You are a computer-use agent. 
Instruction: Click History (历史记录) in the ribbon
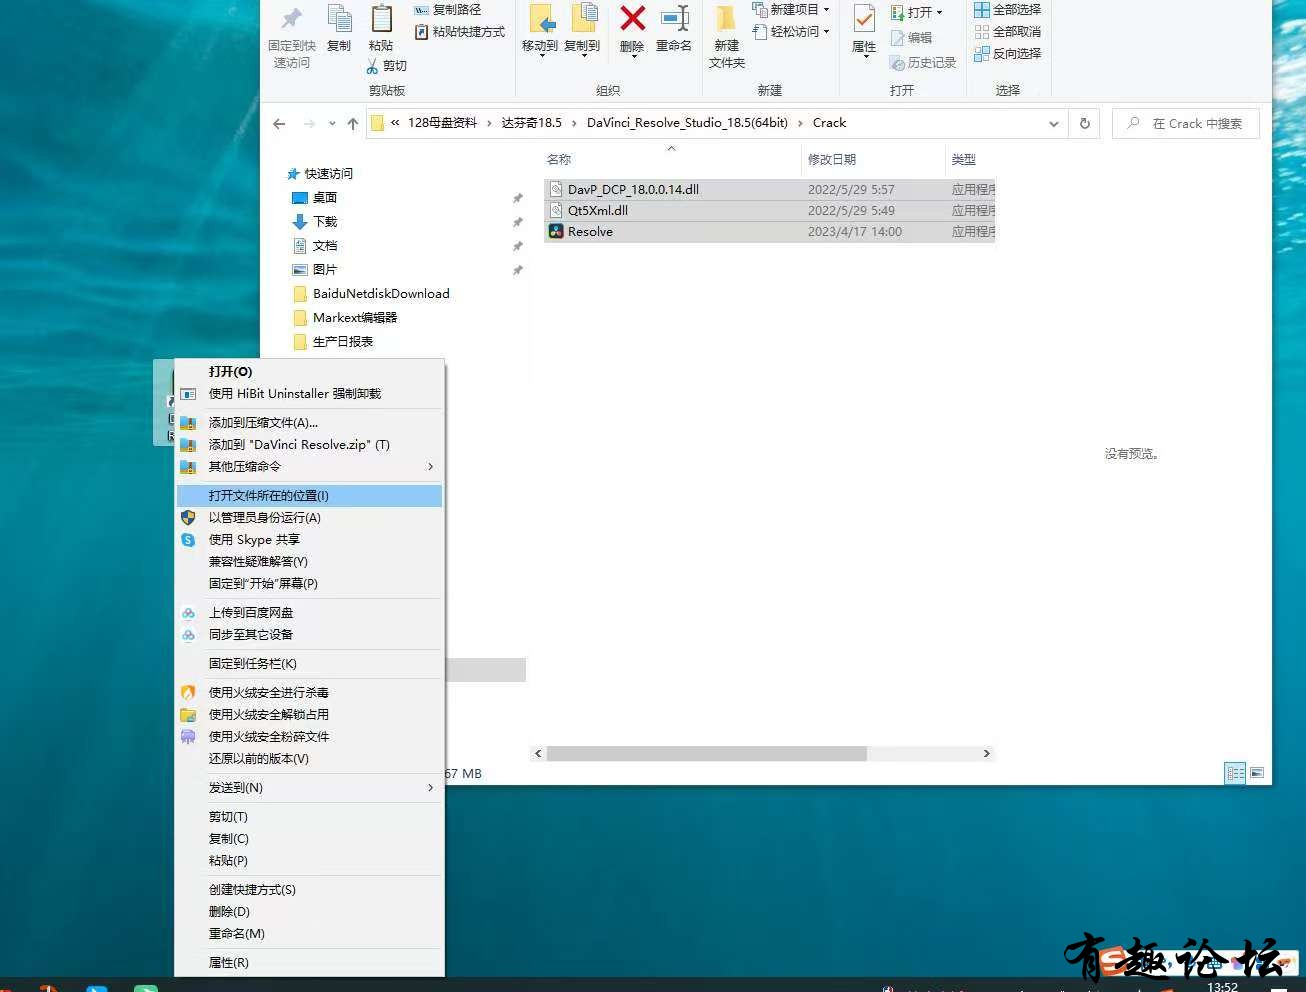(922, 62)
